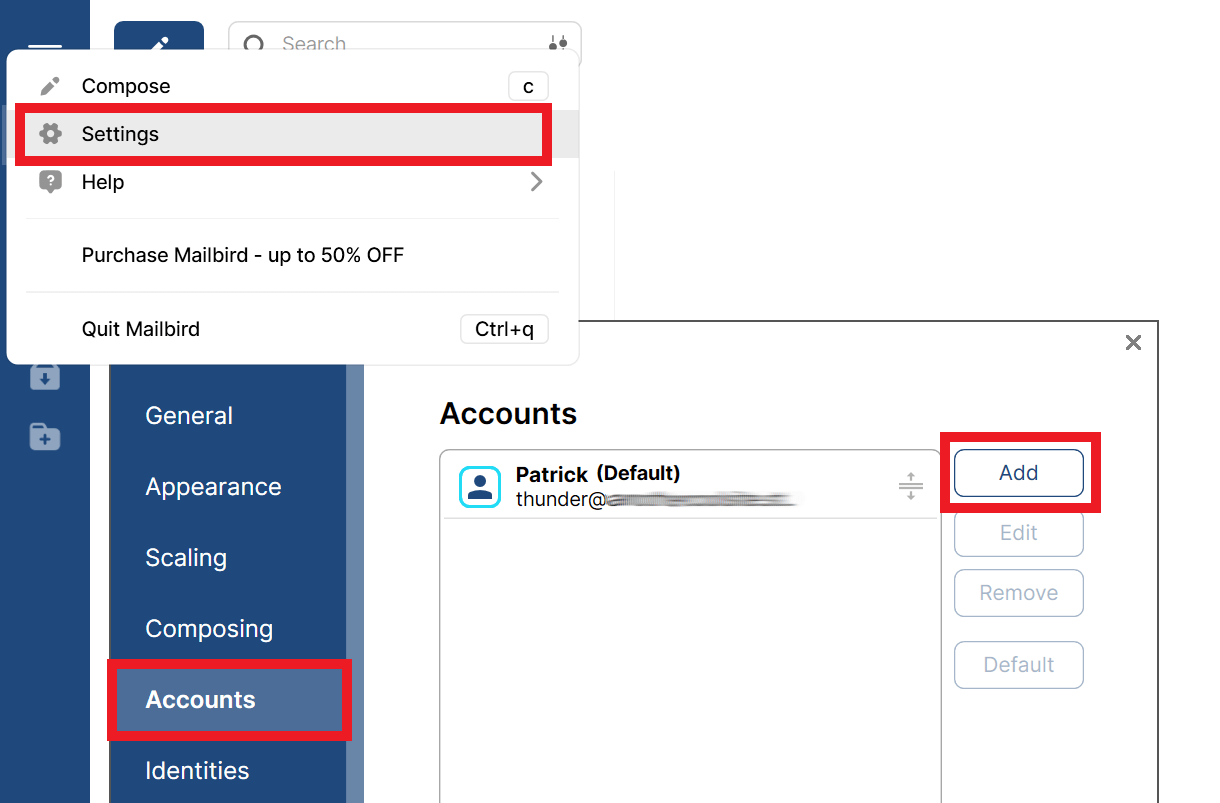1220x803 pixels.
Task: Click the Default account button
Action: [x=1018, y=664]
